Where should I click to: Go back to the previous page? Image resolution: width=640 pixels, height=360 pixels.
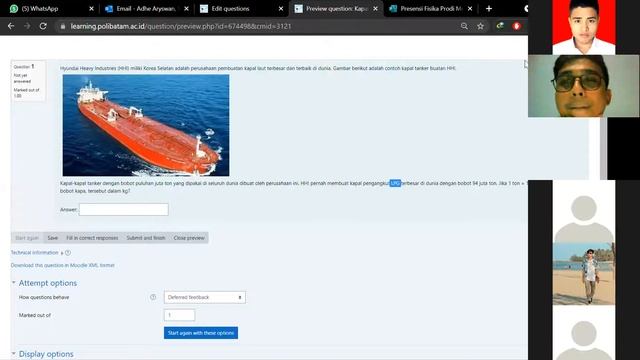[11, 26]
